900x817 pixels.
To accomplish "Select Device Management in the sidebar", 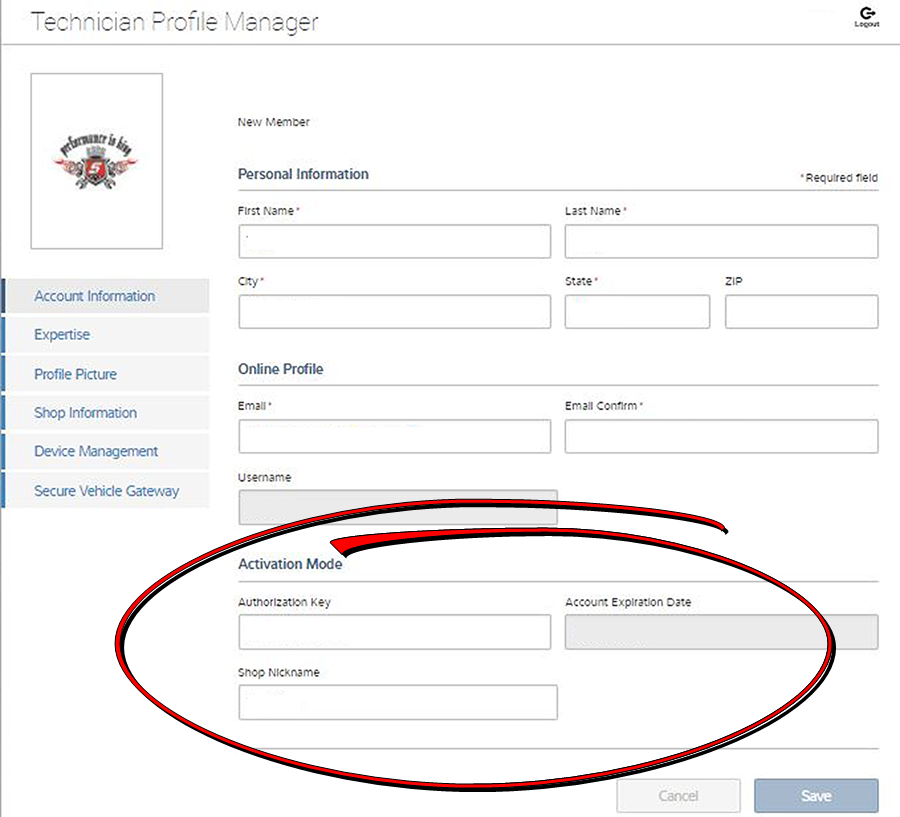I will tap(96, 452).
